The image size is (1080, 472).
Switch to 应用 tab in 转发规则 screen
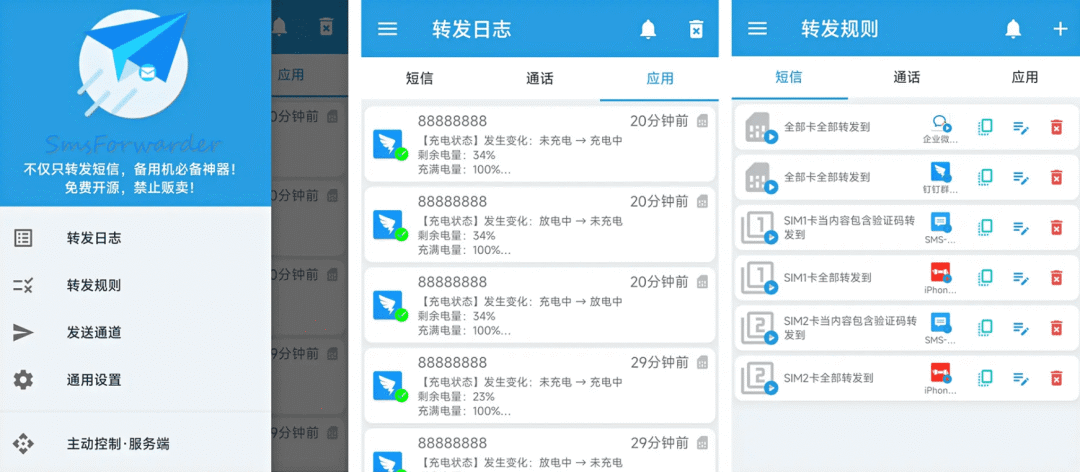tap(1024, 77)
